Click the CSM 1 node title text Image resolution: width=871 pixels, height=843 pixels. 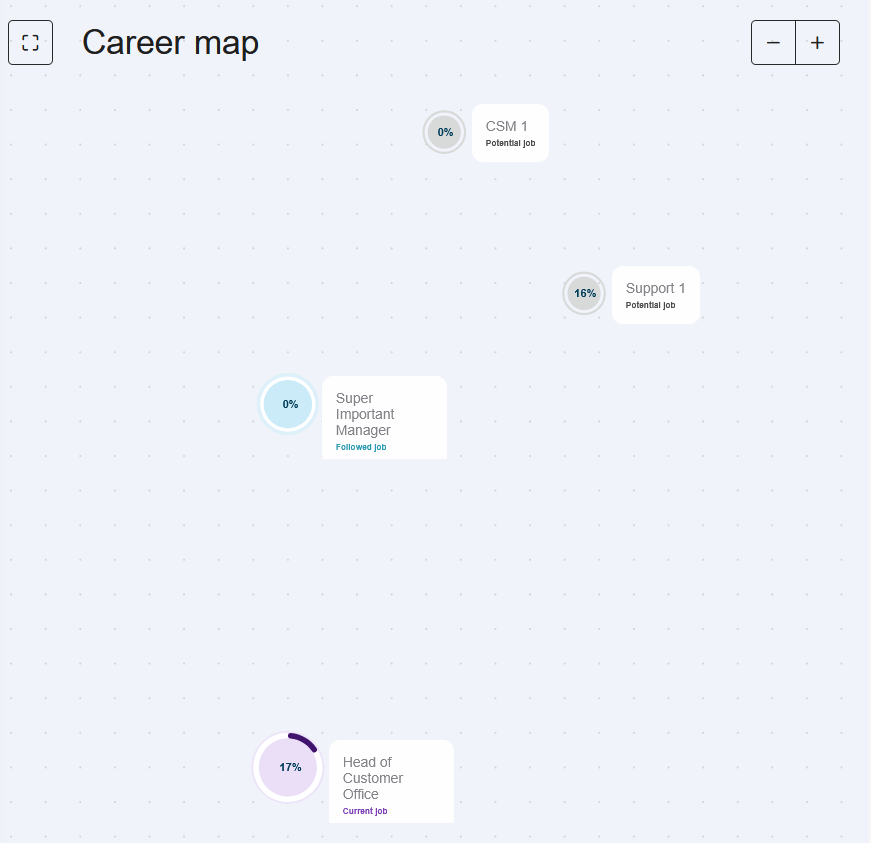tap(505, 126)
